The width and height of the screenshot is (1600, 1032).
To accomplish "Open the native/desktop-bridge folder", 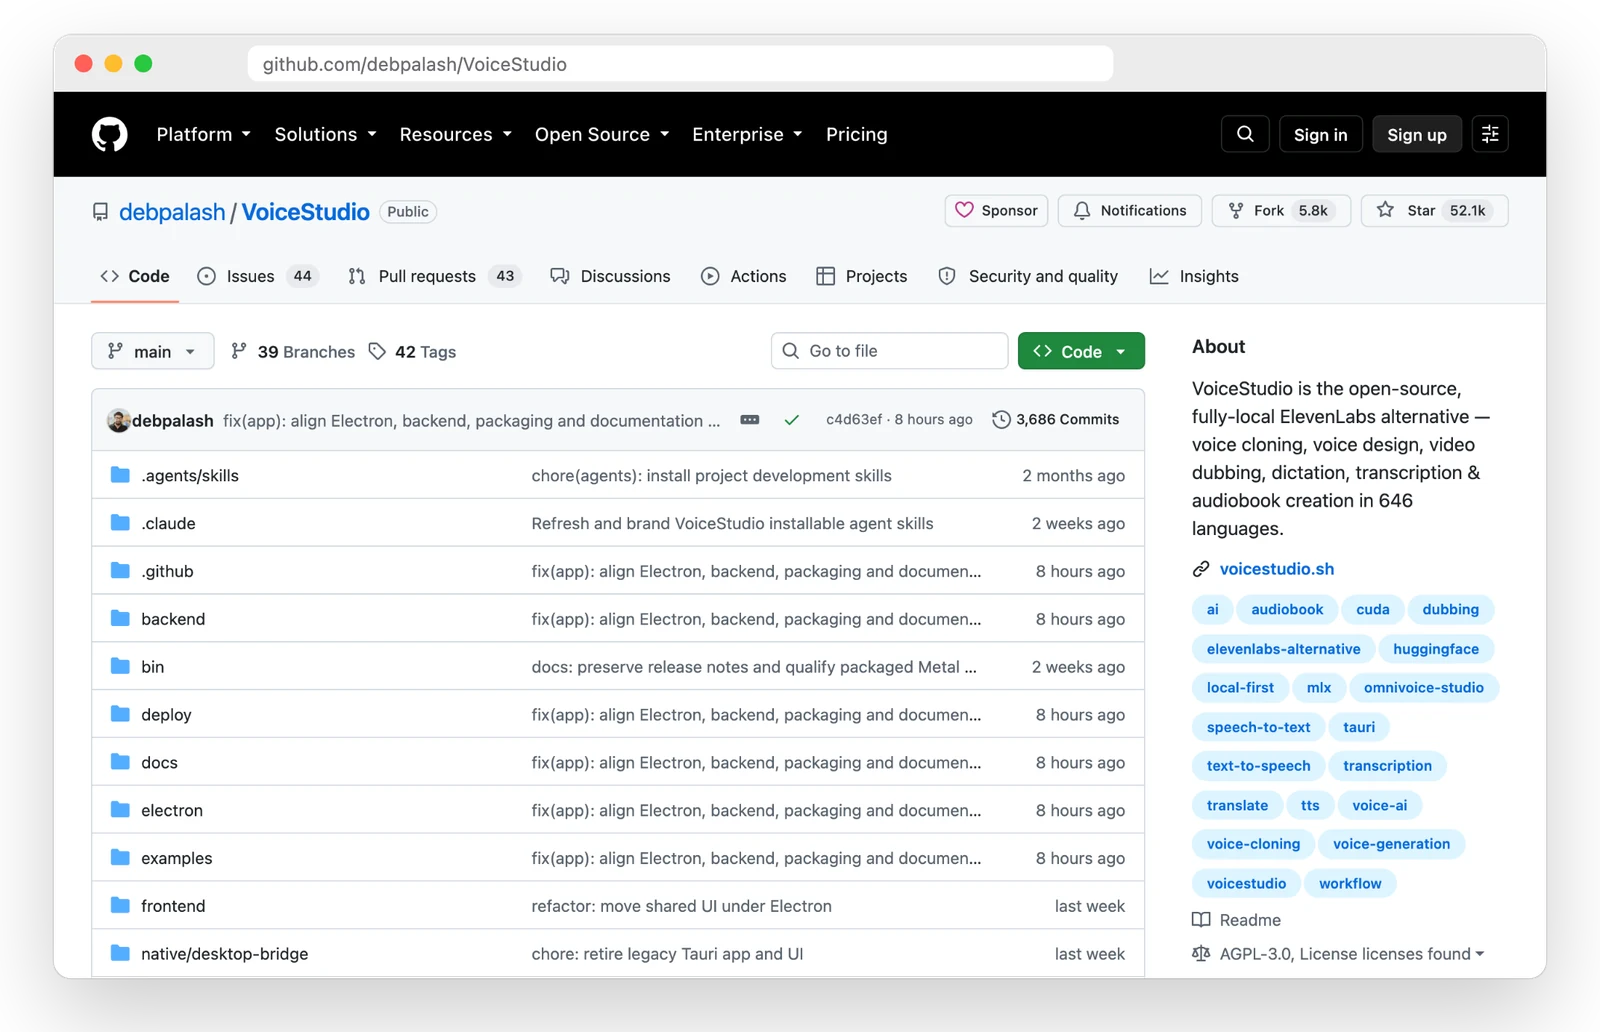I will 225,954.
